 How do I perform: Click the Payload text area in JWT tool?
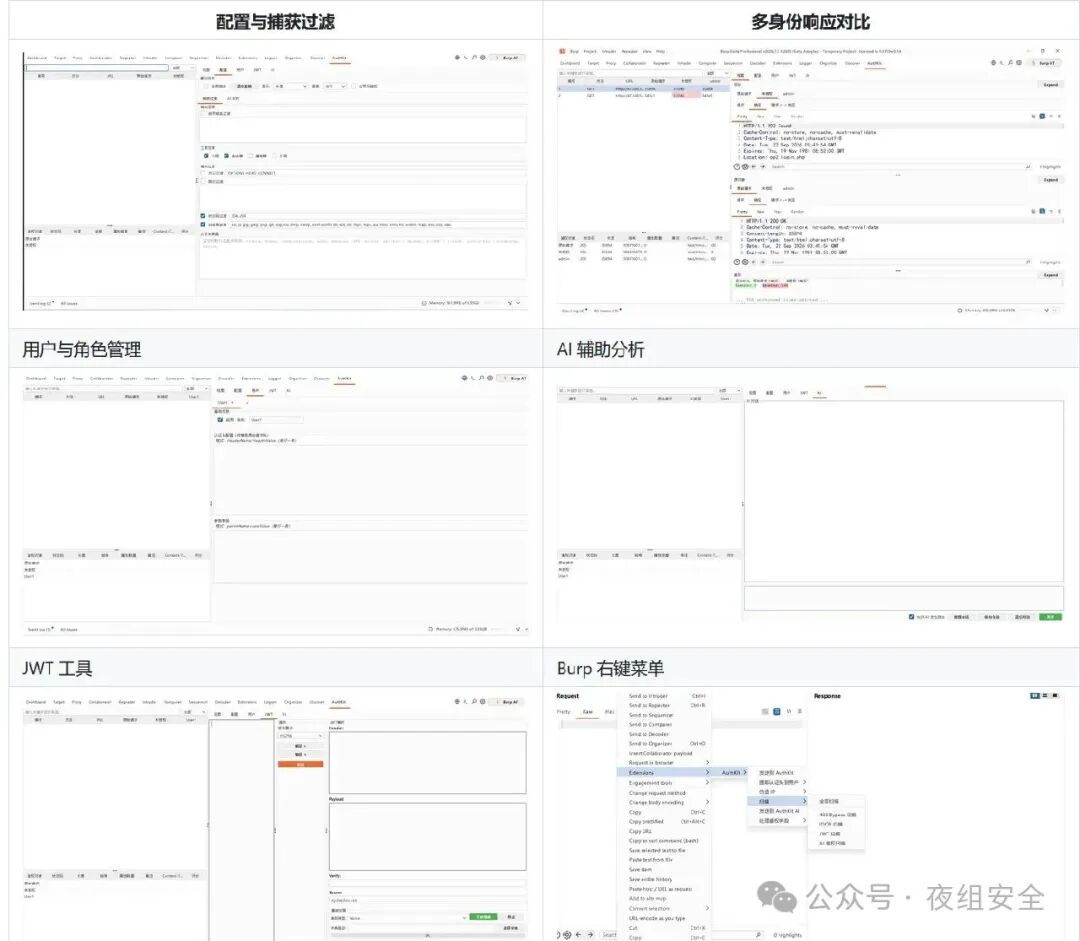click(428, 836)
